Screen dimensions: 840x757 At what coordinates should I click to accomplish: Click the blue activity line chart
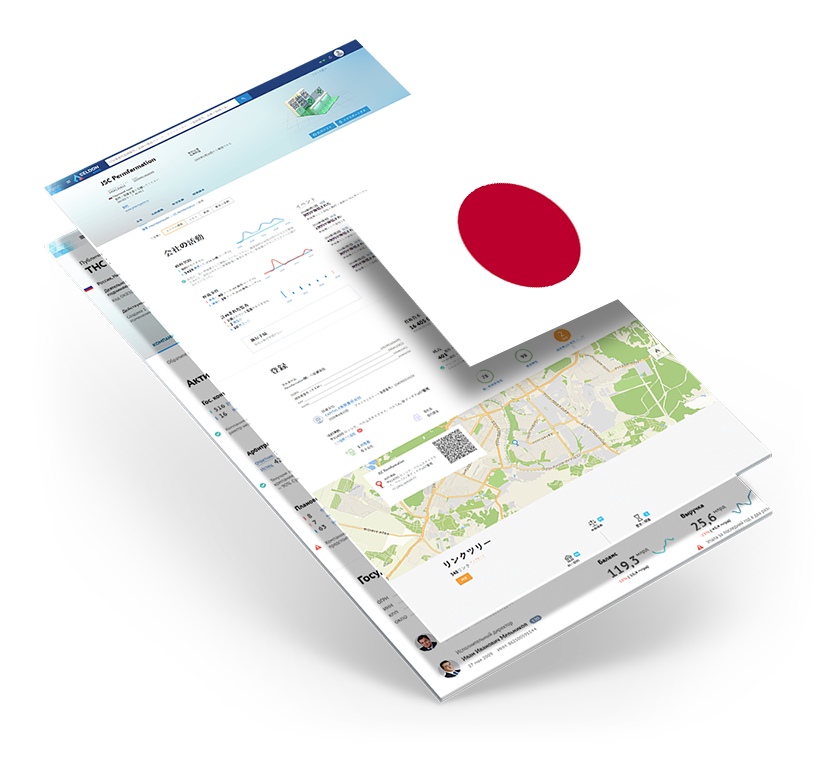click(261, 230)
